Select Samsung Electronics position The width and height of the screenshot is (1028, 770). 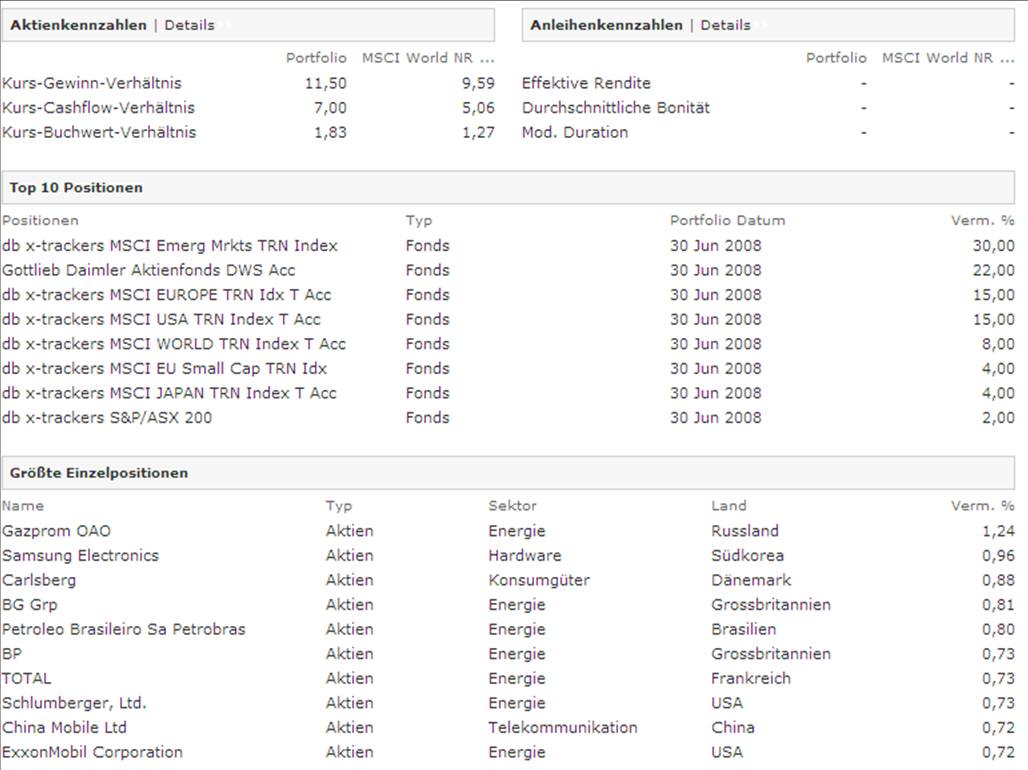point(80,556)
